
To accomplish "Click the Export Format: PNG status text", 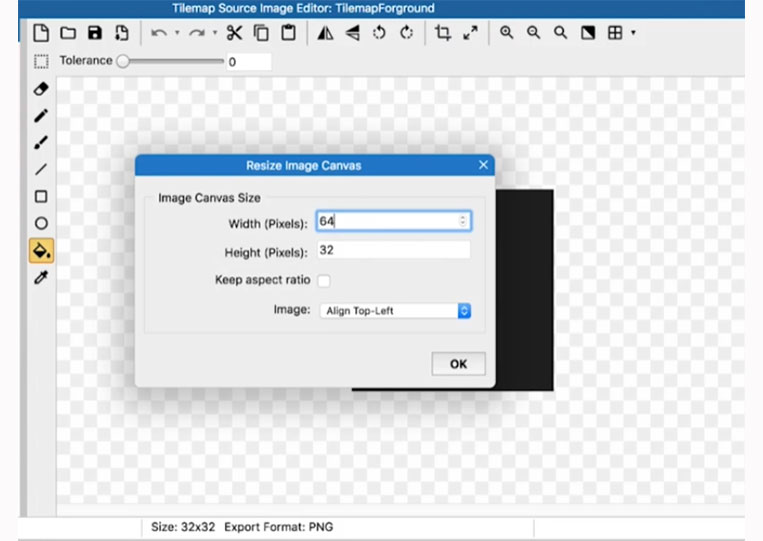I will [279, 527].
